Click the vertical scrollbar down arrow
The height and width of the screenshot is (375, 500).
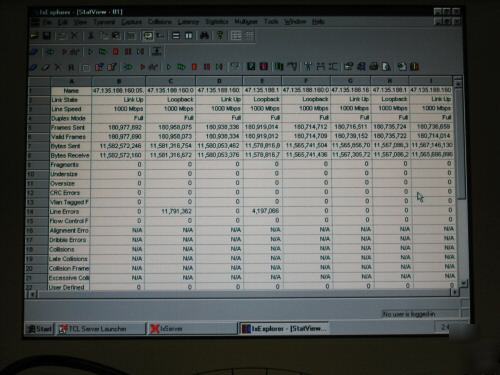[x=463, y=283]
